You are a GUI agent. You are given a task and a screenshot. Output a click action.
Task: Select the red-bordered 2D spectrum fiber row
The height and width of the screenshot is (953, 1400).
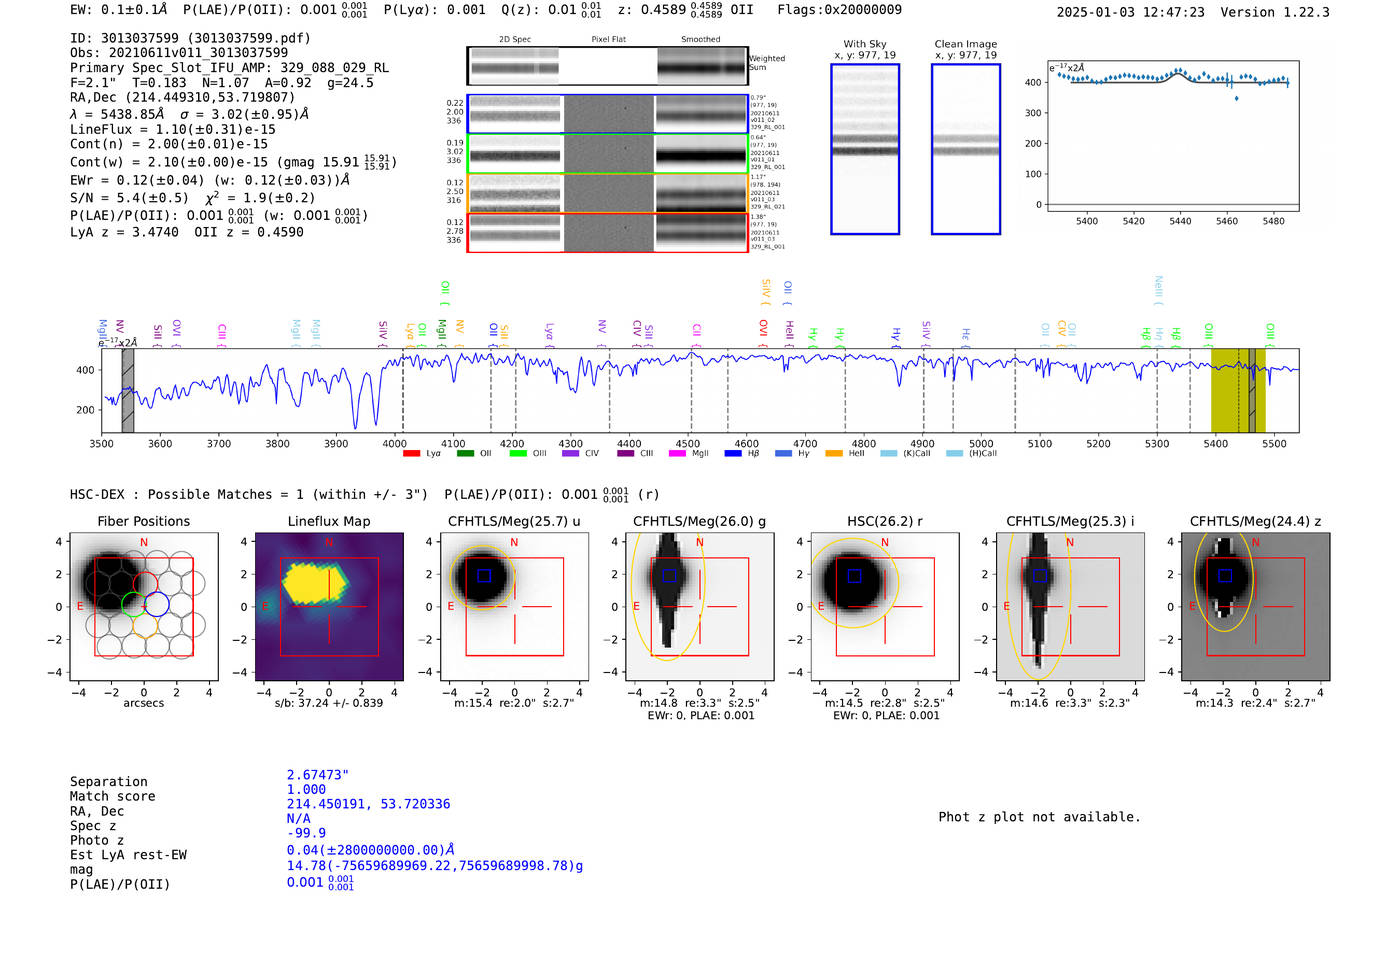(608, 232)
